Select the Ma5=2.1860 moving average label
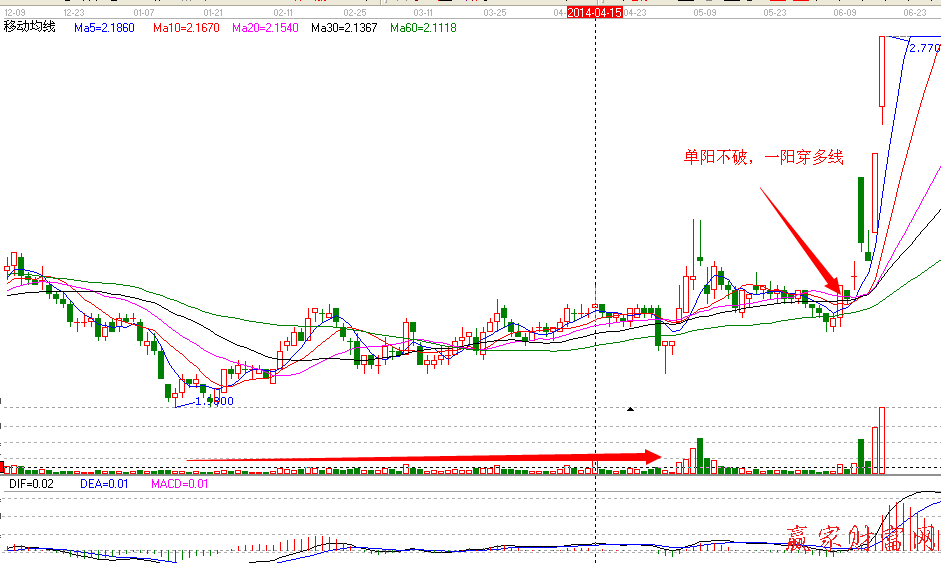The width and height of the screenshot is (941, 563). click(104, 28)
